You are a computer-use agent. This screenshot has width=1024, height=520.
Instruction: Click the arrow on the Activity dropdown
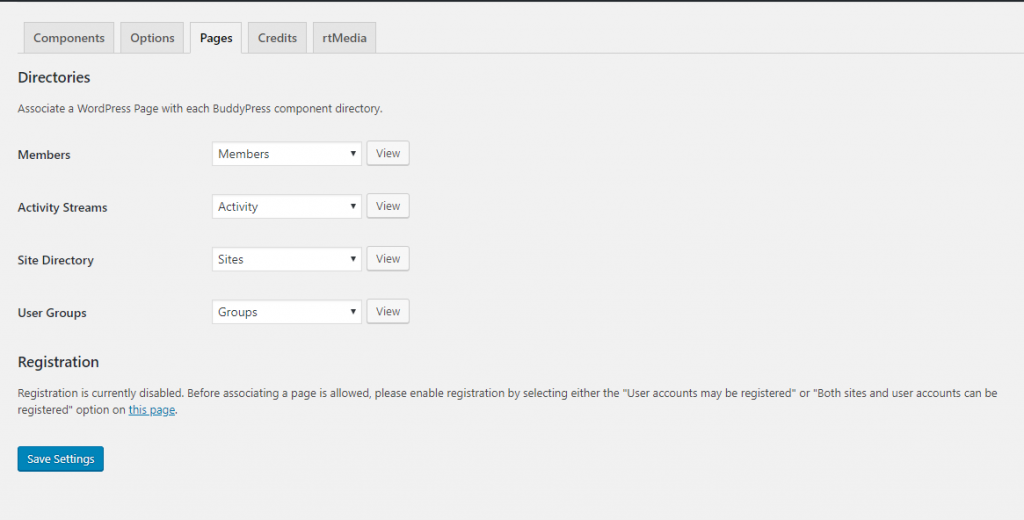[x=353, y=206]
